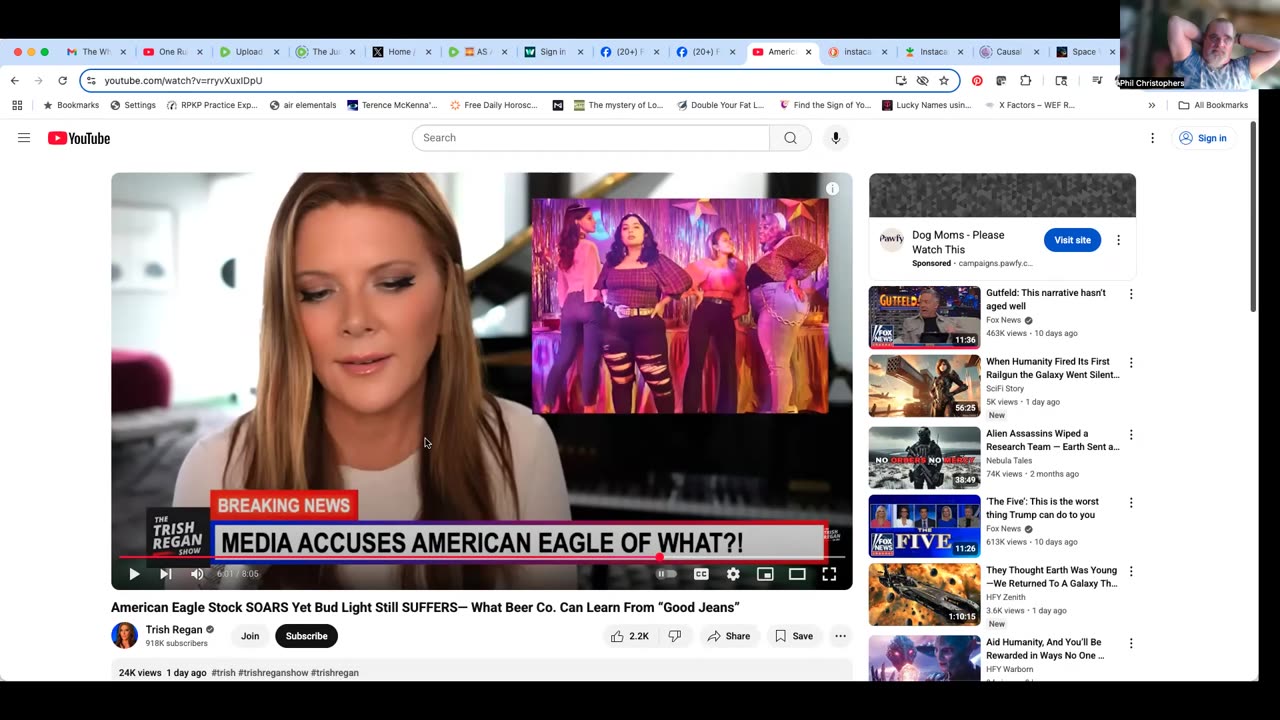The height and width of the screenshot is (720, 1280).
Task: Open the apps grid in bookmarks bar
Action: 17,105
